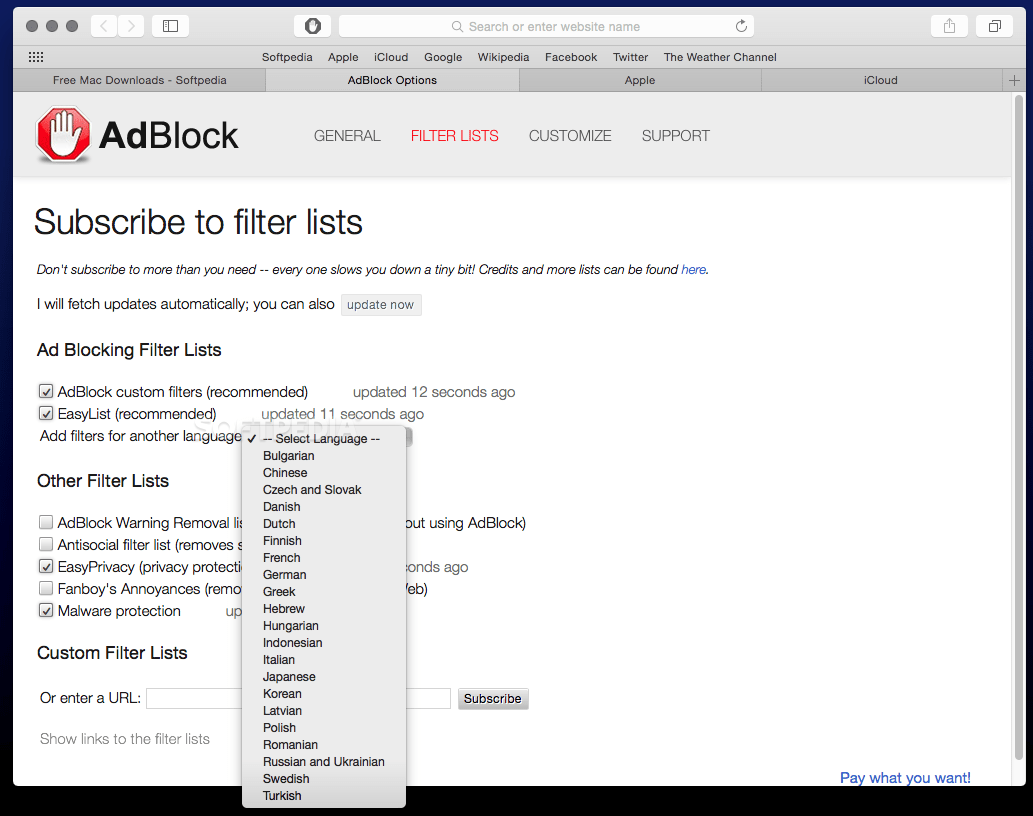The width and height of the screenshot is (1033, 816).
Task: Open the CUSTOMIZE options tab
Action: click(x=570, y=136)
